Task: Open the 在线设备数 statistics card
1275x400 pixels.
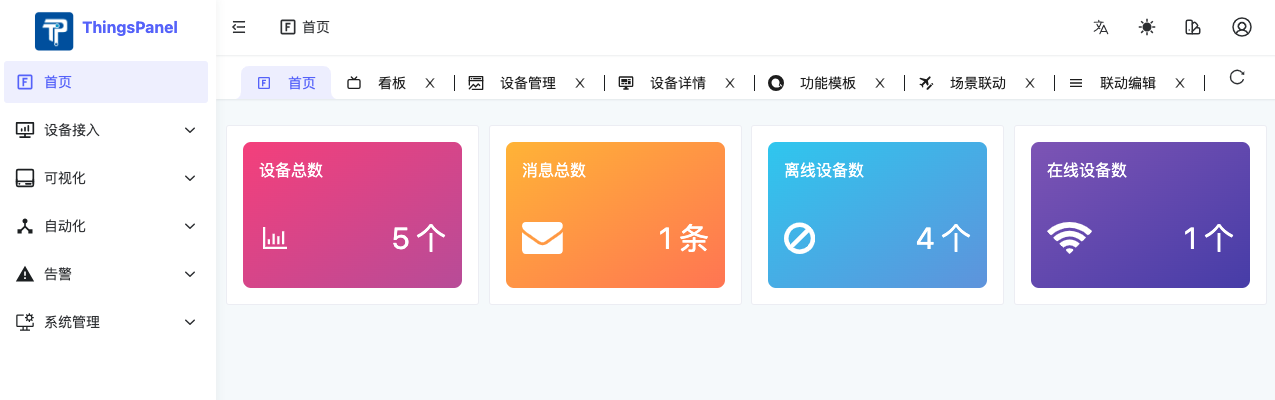Action: coord(1140,215)
